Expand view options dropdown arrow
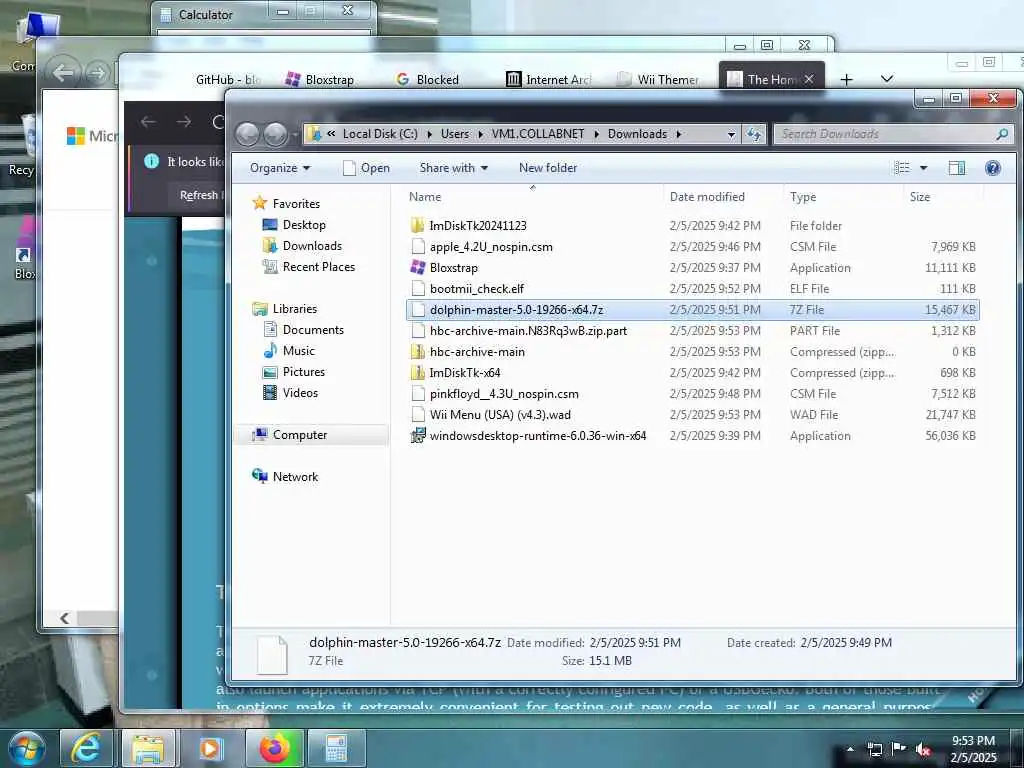This screenshot has width=1024, height=768. pos(923,168)
